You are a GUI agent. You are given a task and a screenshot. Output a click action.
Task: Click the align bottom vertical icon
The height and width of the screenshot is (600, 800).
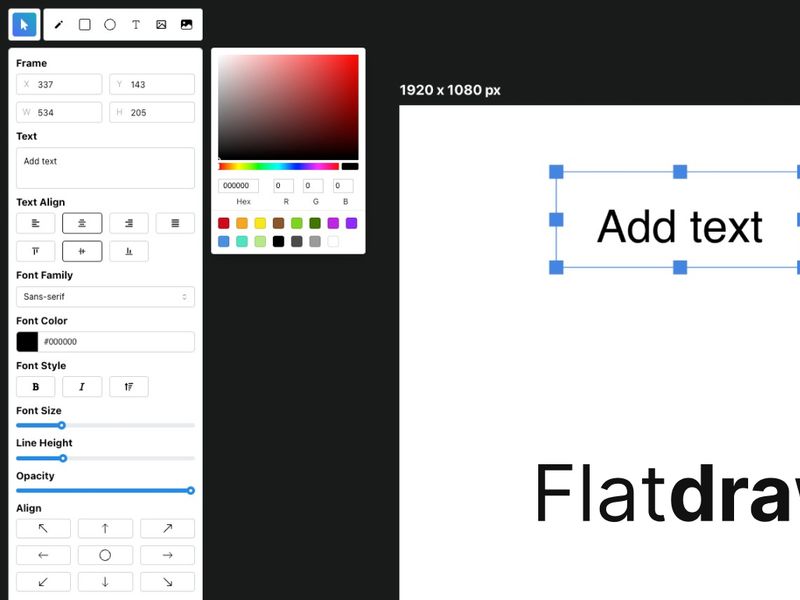(x=128, y=250)
